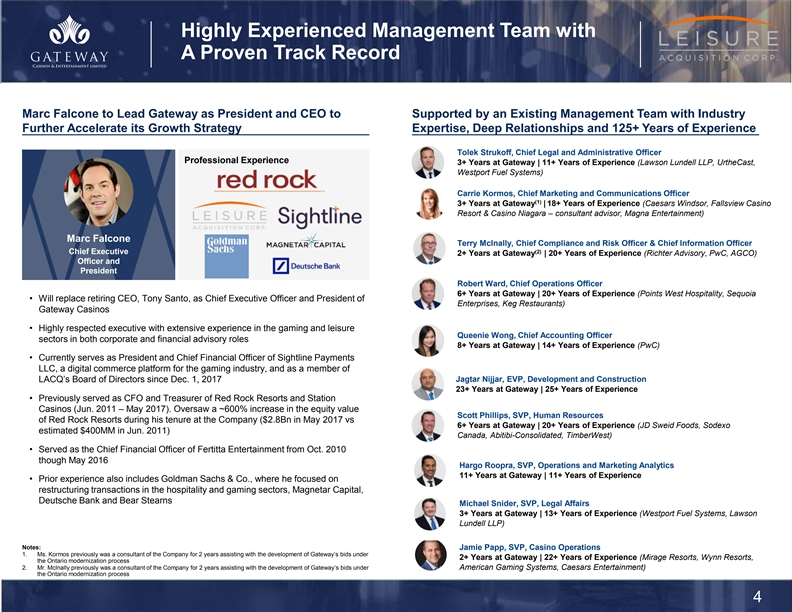Select Tolek Strukoff's headshot

pyautogui.click(x=429, y=163)
